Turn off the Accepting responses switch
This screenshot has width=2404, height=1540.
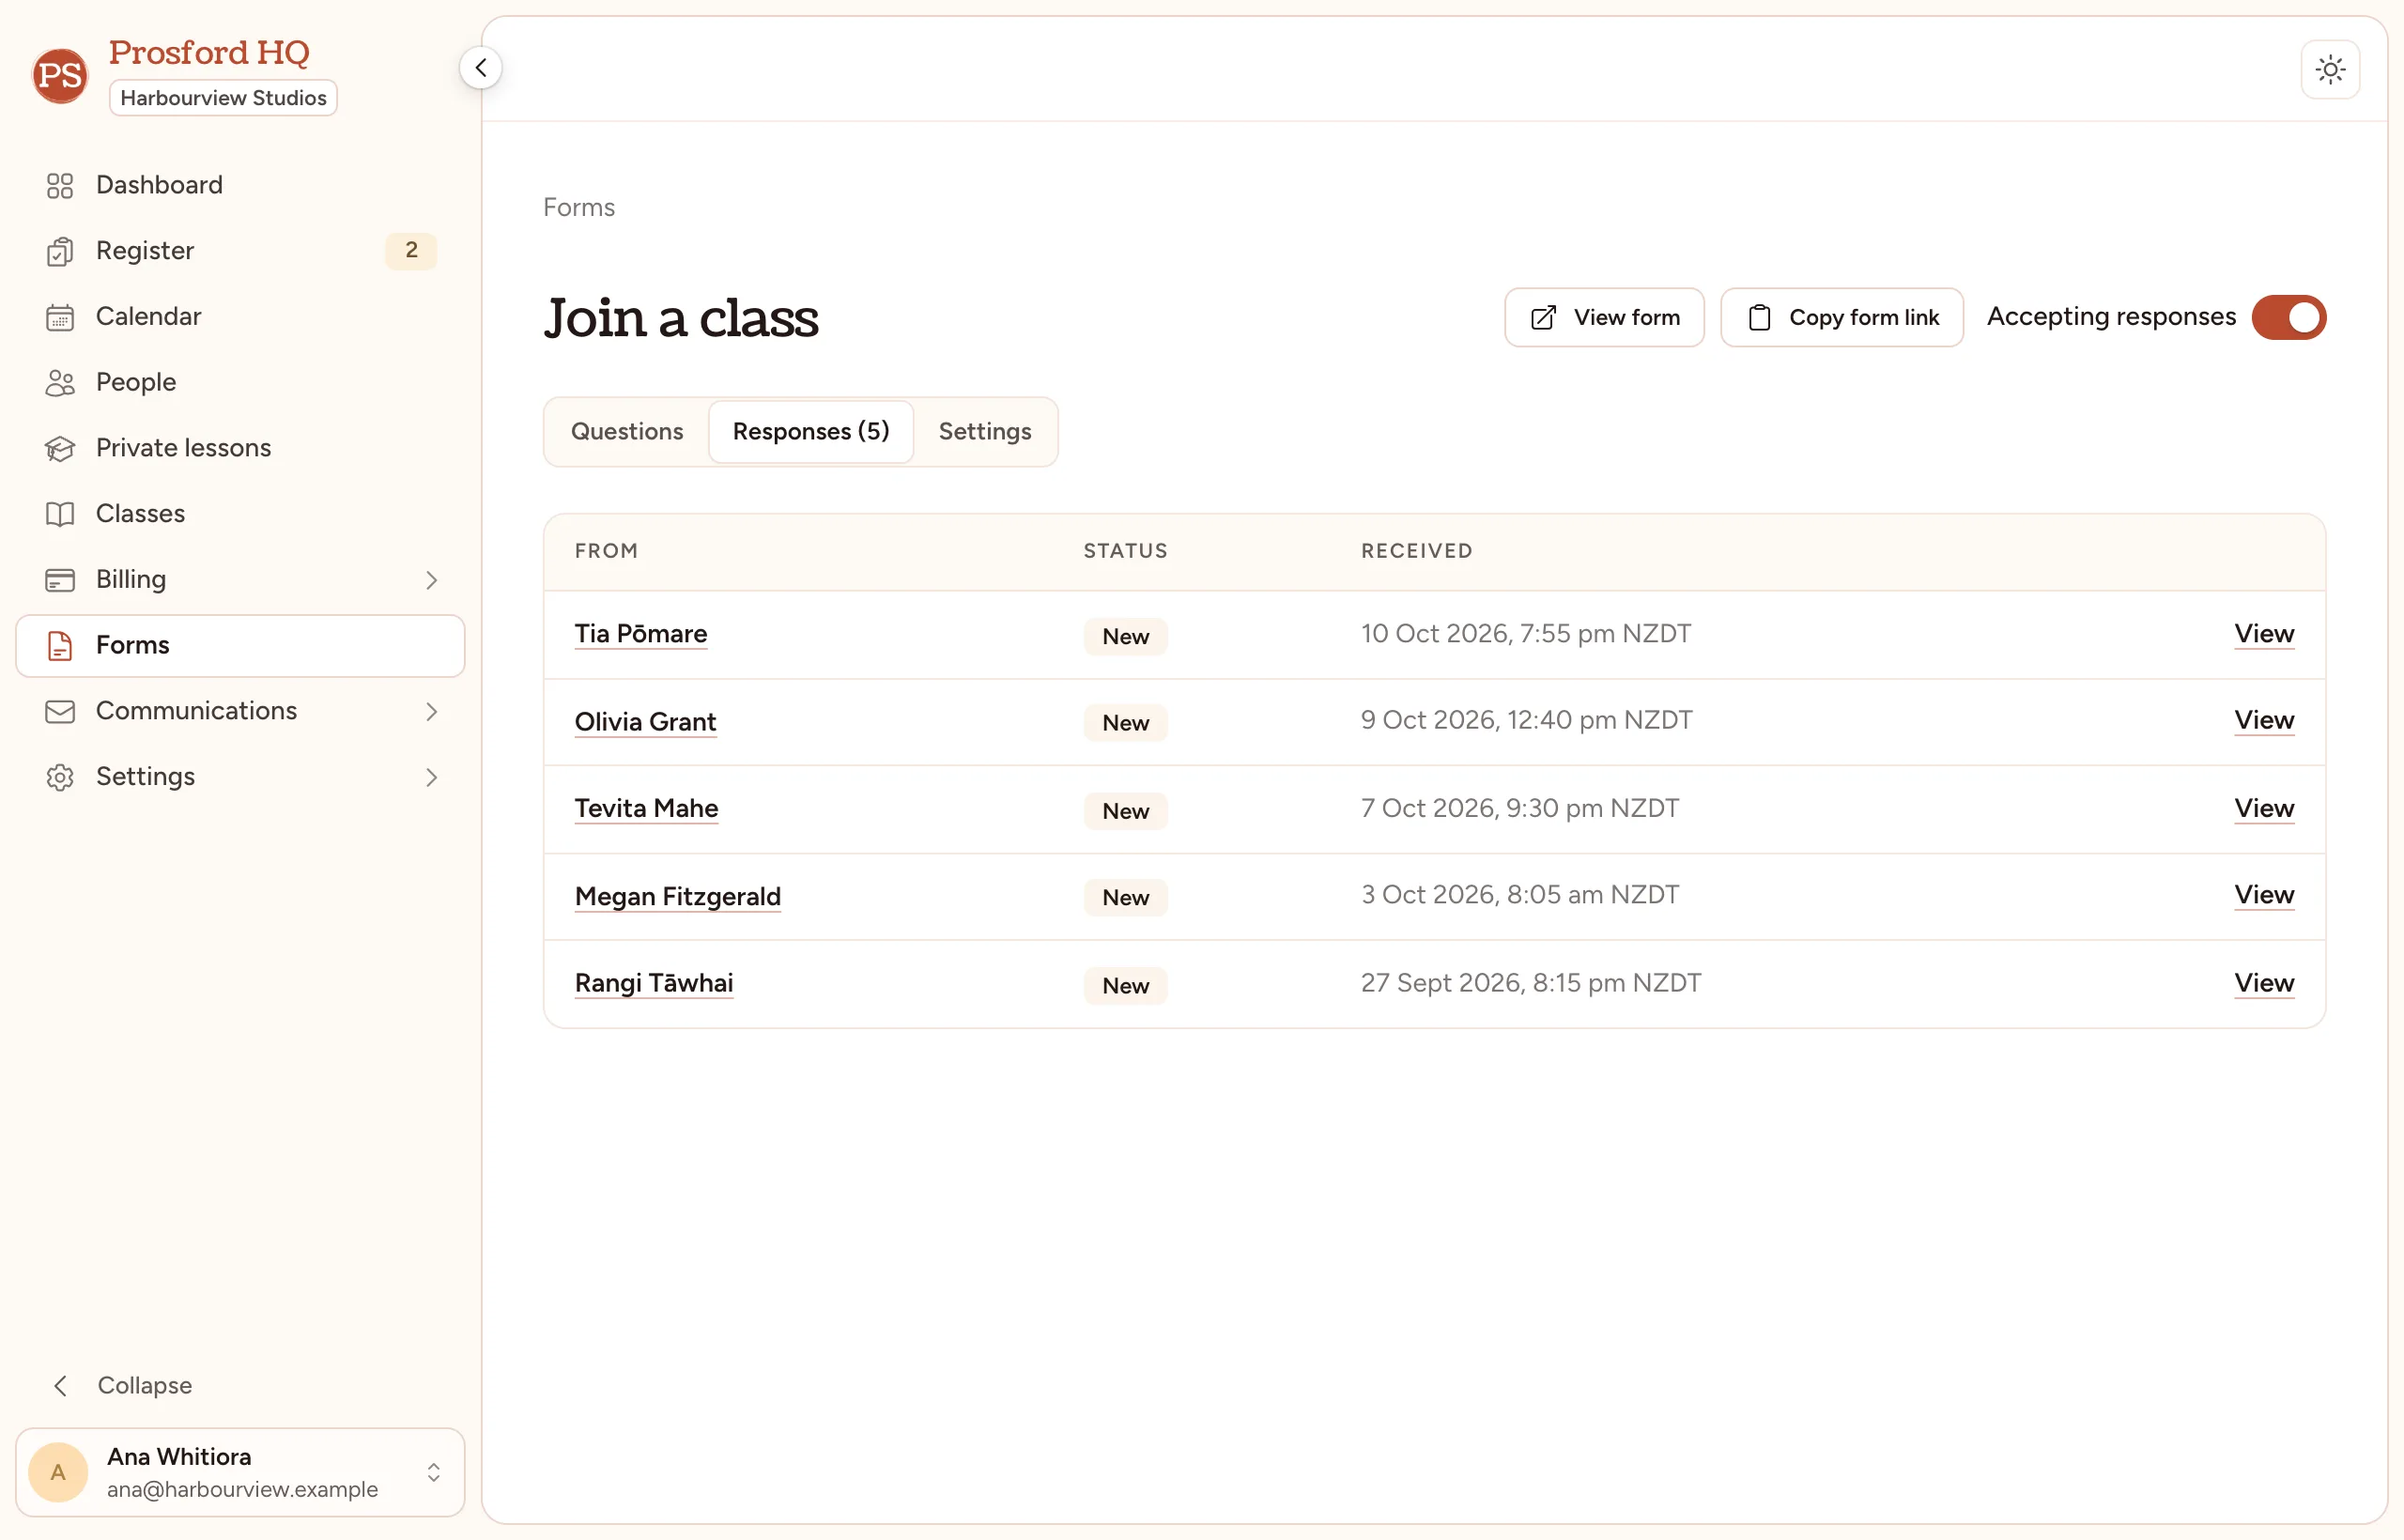click(2288, 318)
